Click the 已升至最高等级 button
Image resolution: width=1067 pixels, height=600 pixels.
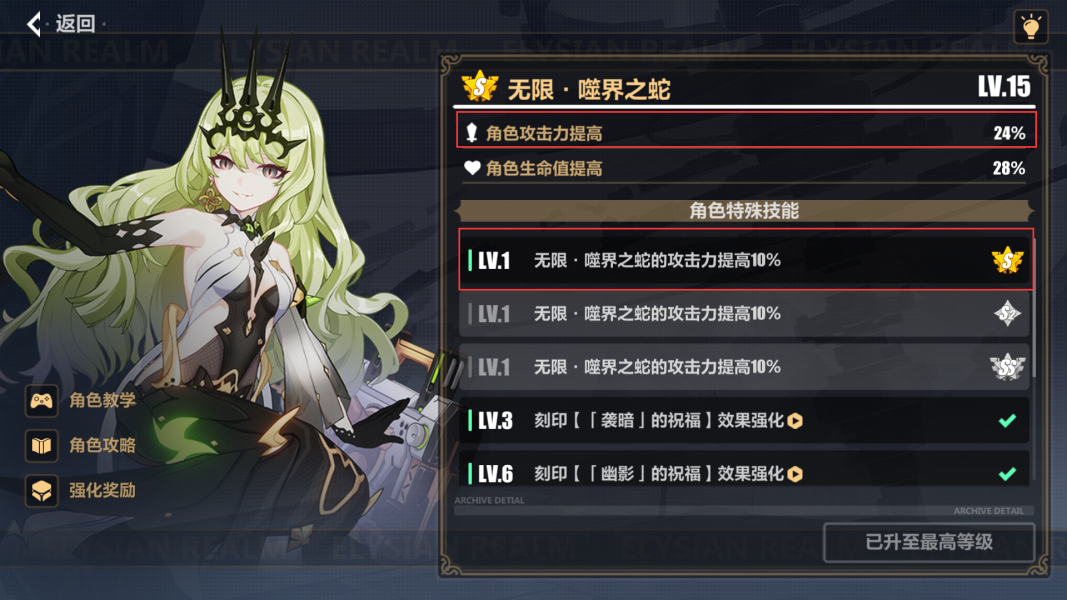coord(929,542)
